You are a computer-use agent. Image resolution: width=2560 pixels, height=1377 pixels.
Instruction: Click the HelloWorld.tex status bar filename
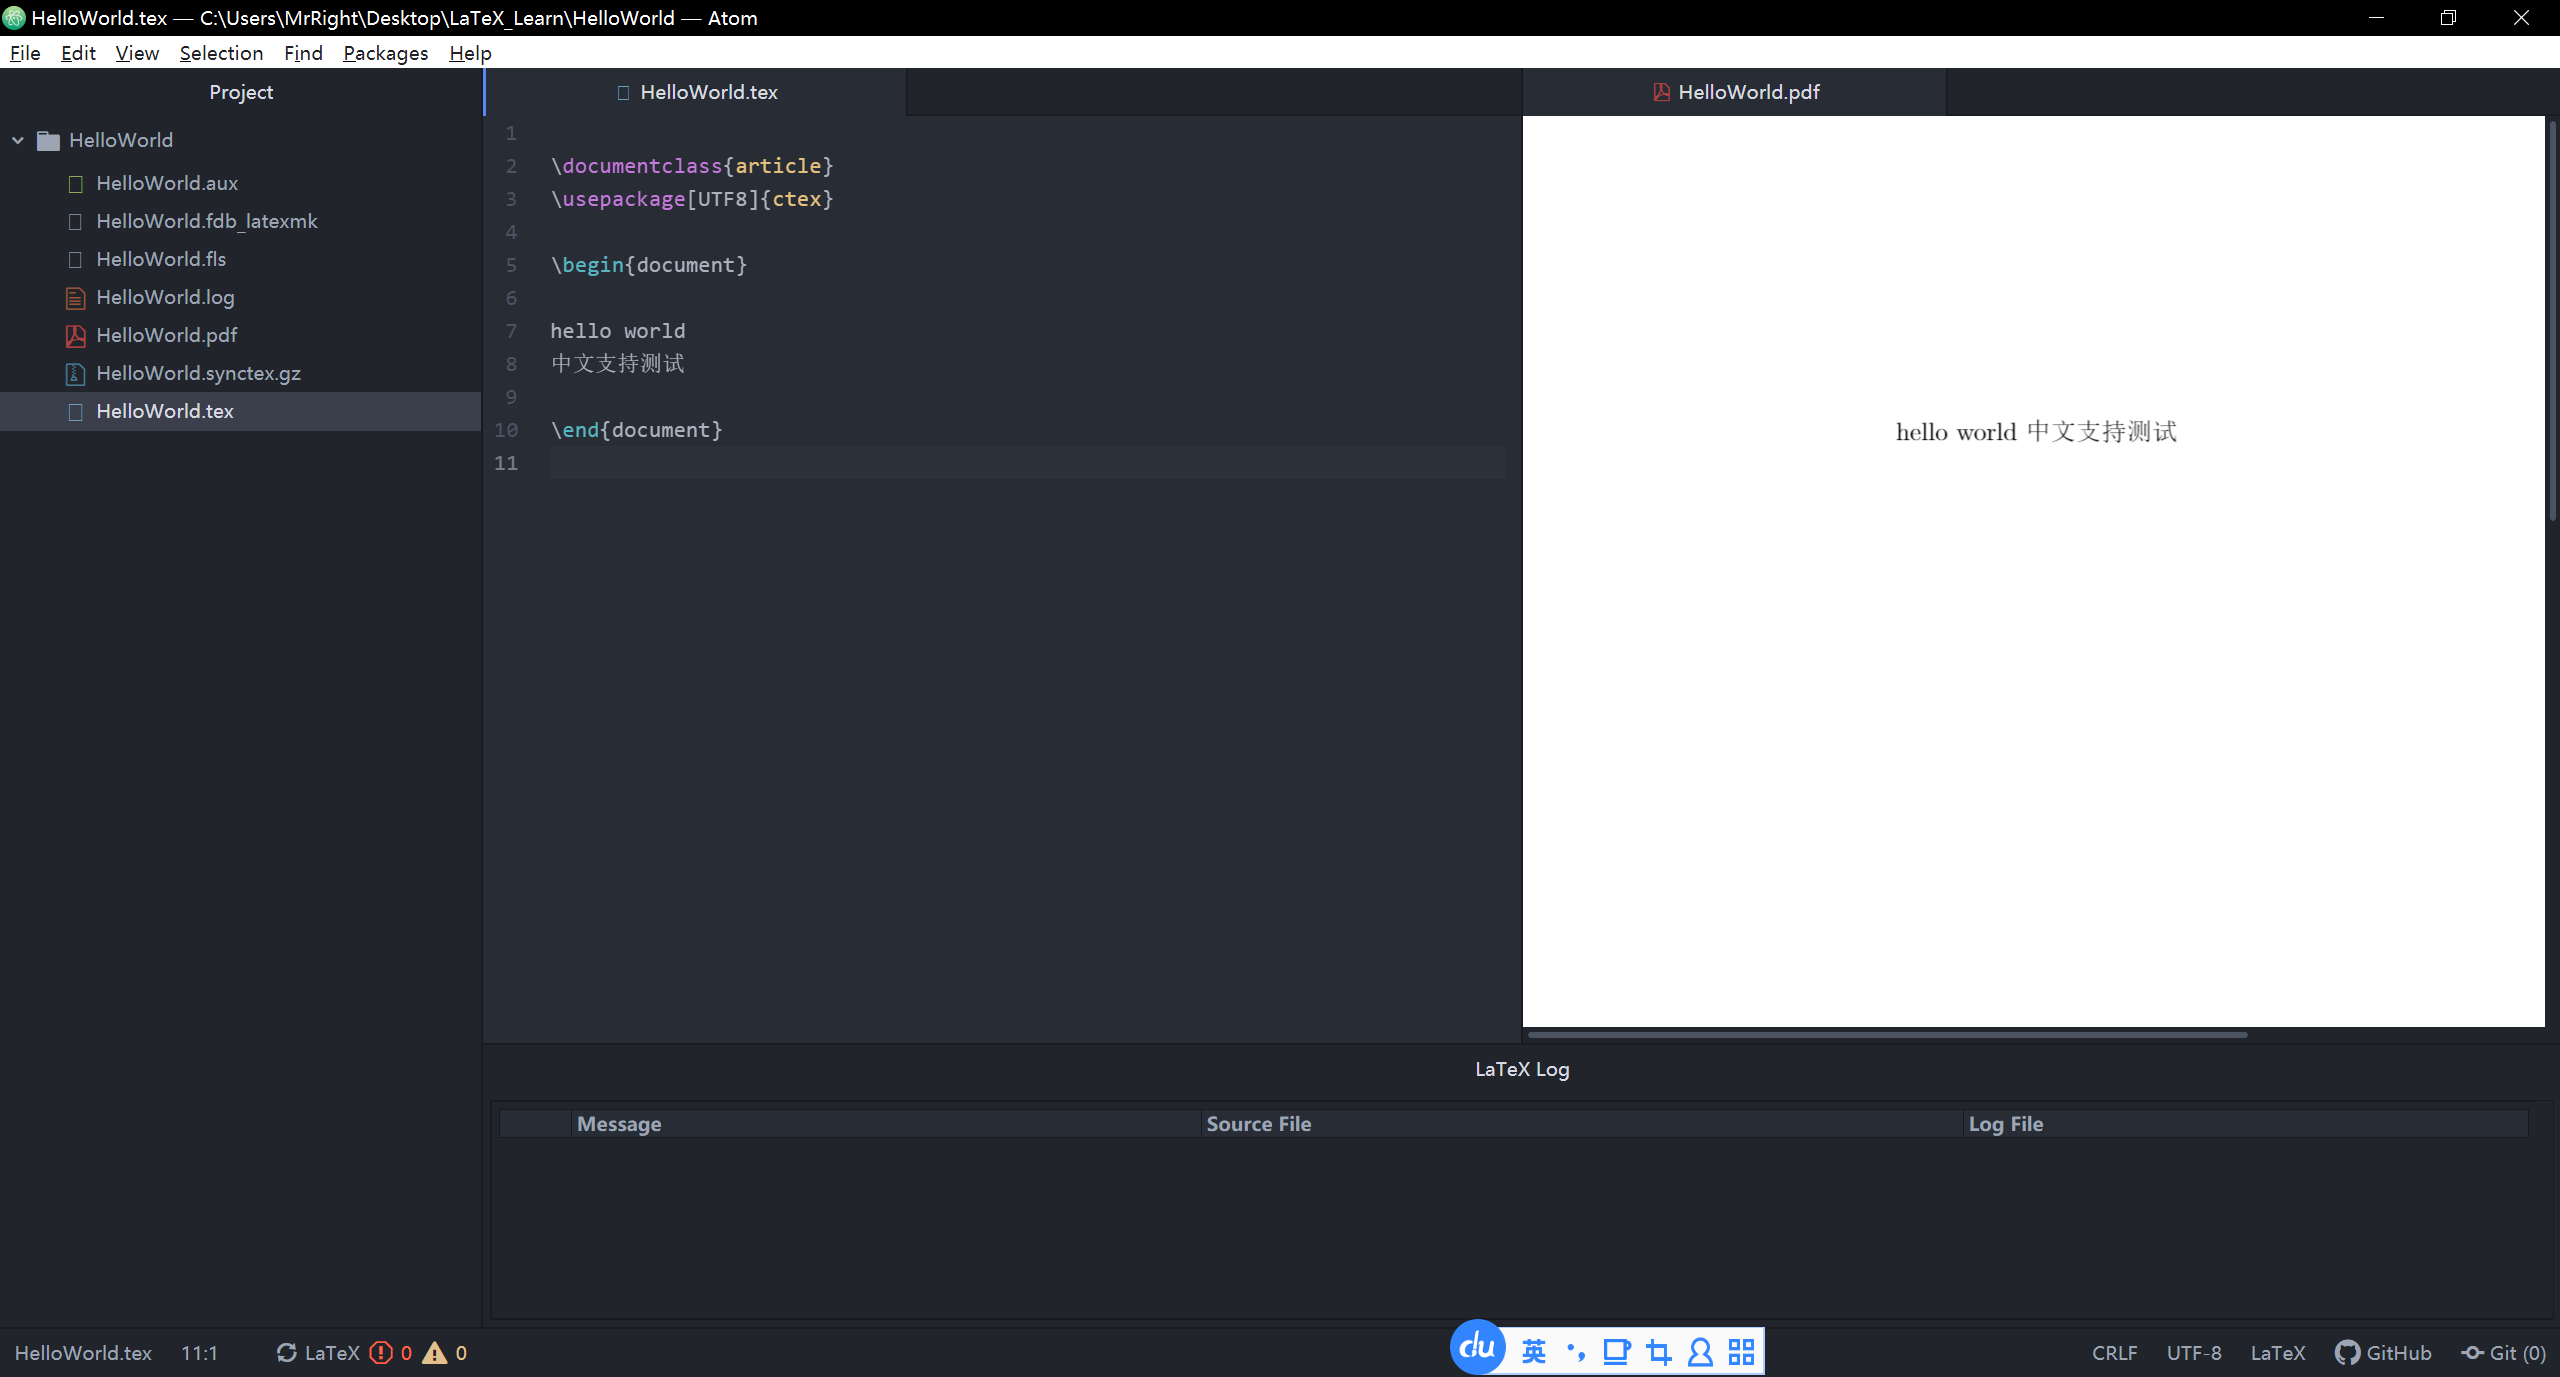pos(83,1353)
